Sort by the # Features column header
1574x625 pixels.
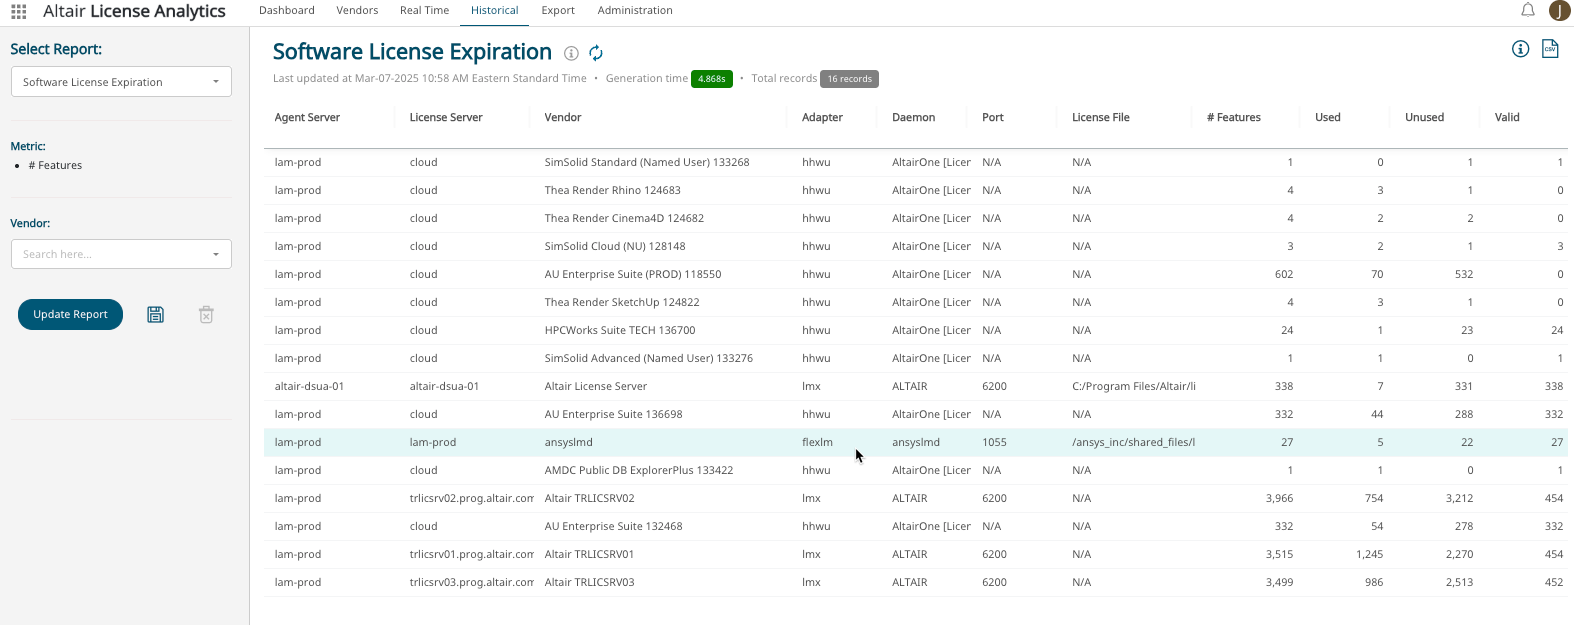[1233, 118]
